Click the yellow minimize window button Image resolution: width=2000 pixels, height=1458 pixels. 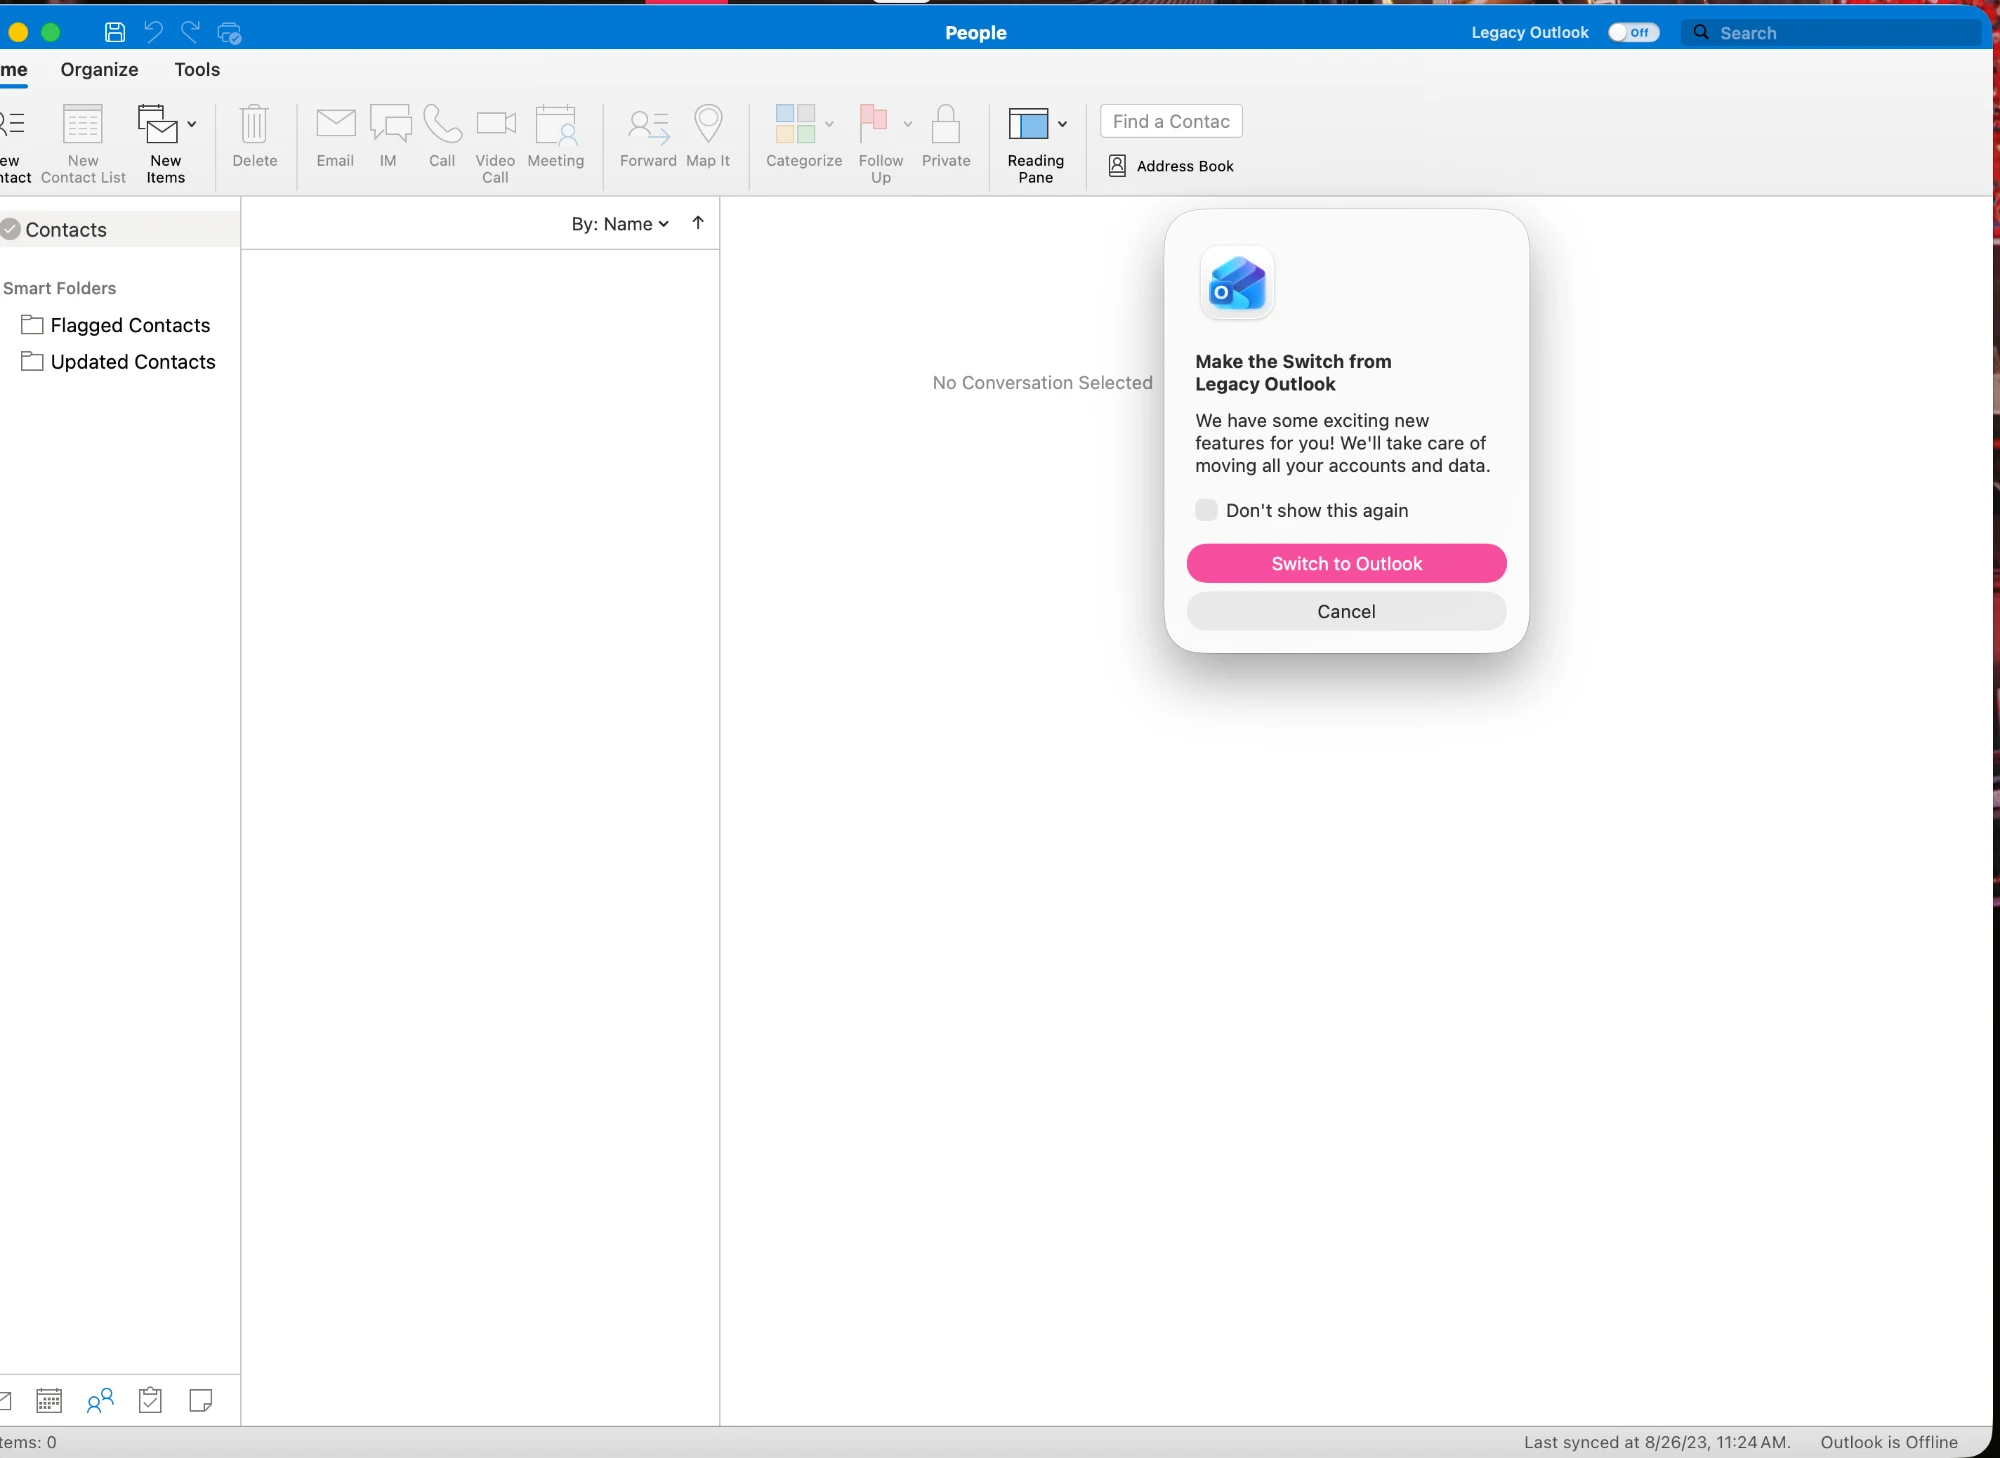[18, 32]
